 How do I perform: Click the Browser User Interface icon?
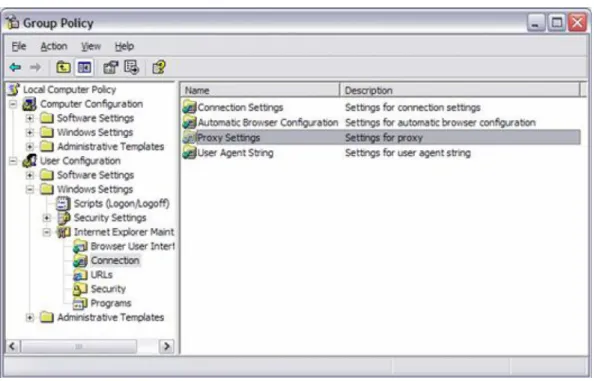(x=80, y=246)
